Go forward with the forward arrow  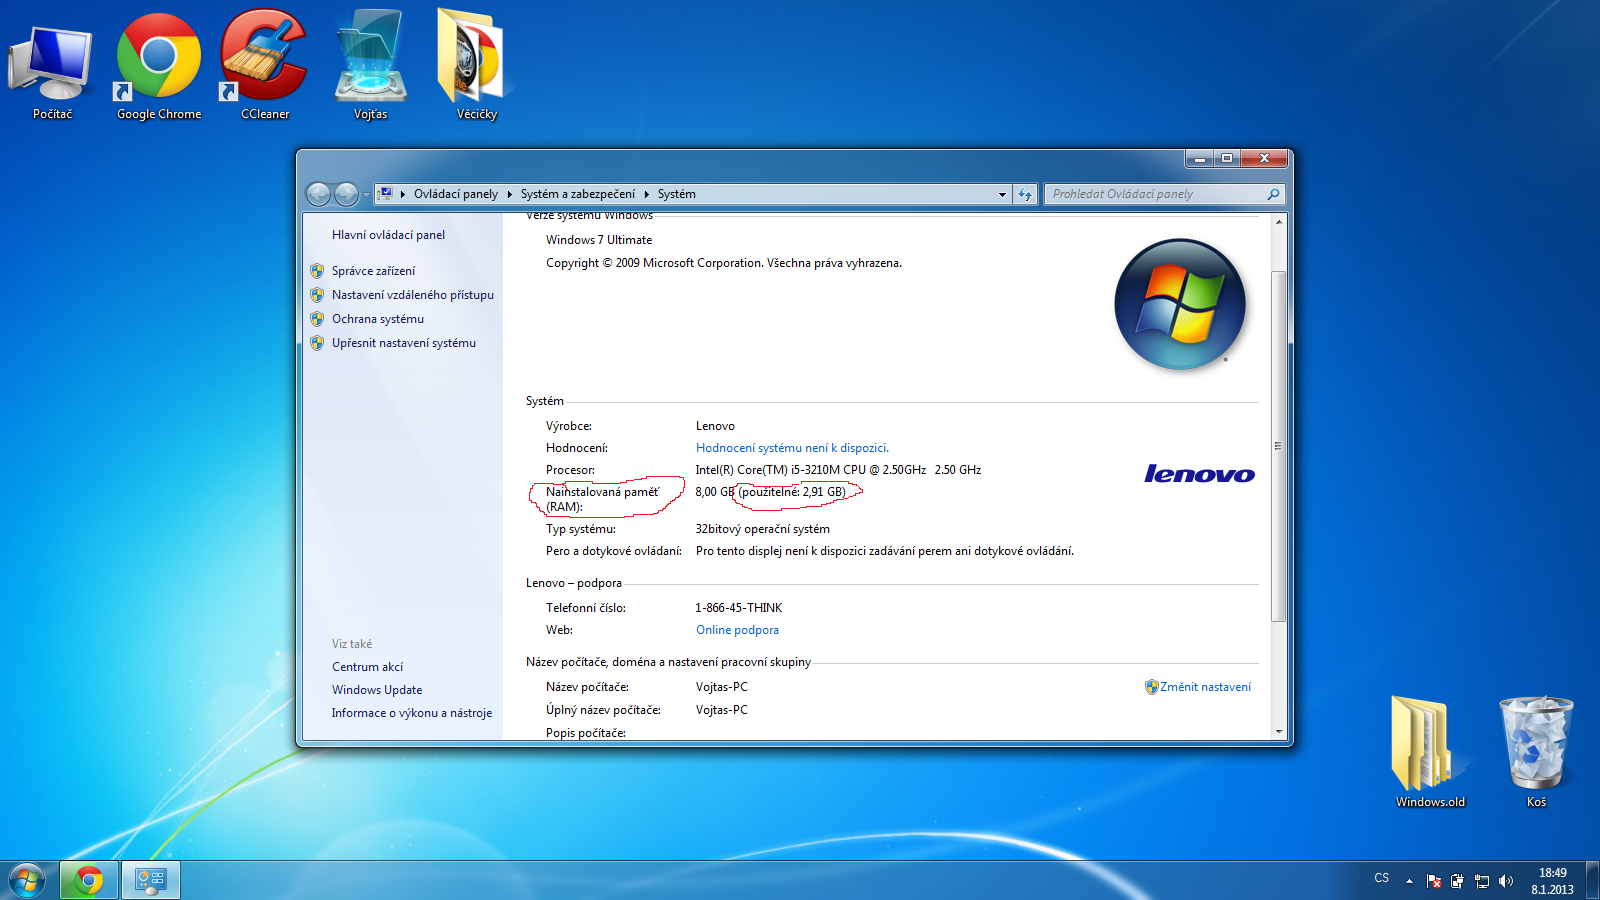click(x=346, y=194)
